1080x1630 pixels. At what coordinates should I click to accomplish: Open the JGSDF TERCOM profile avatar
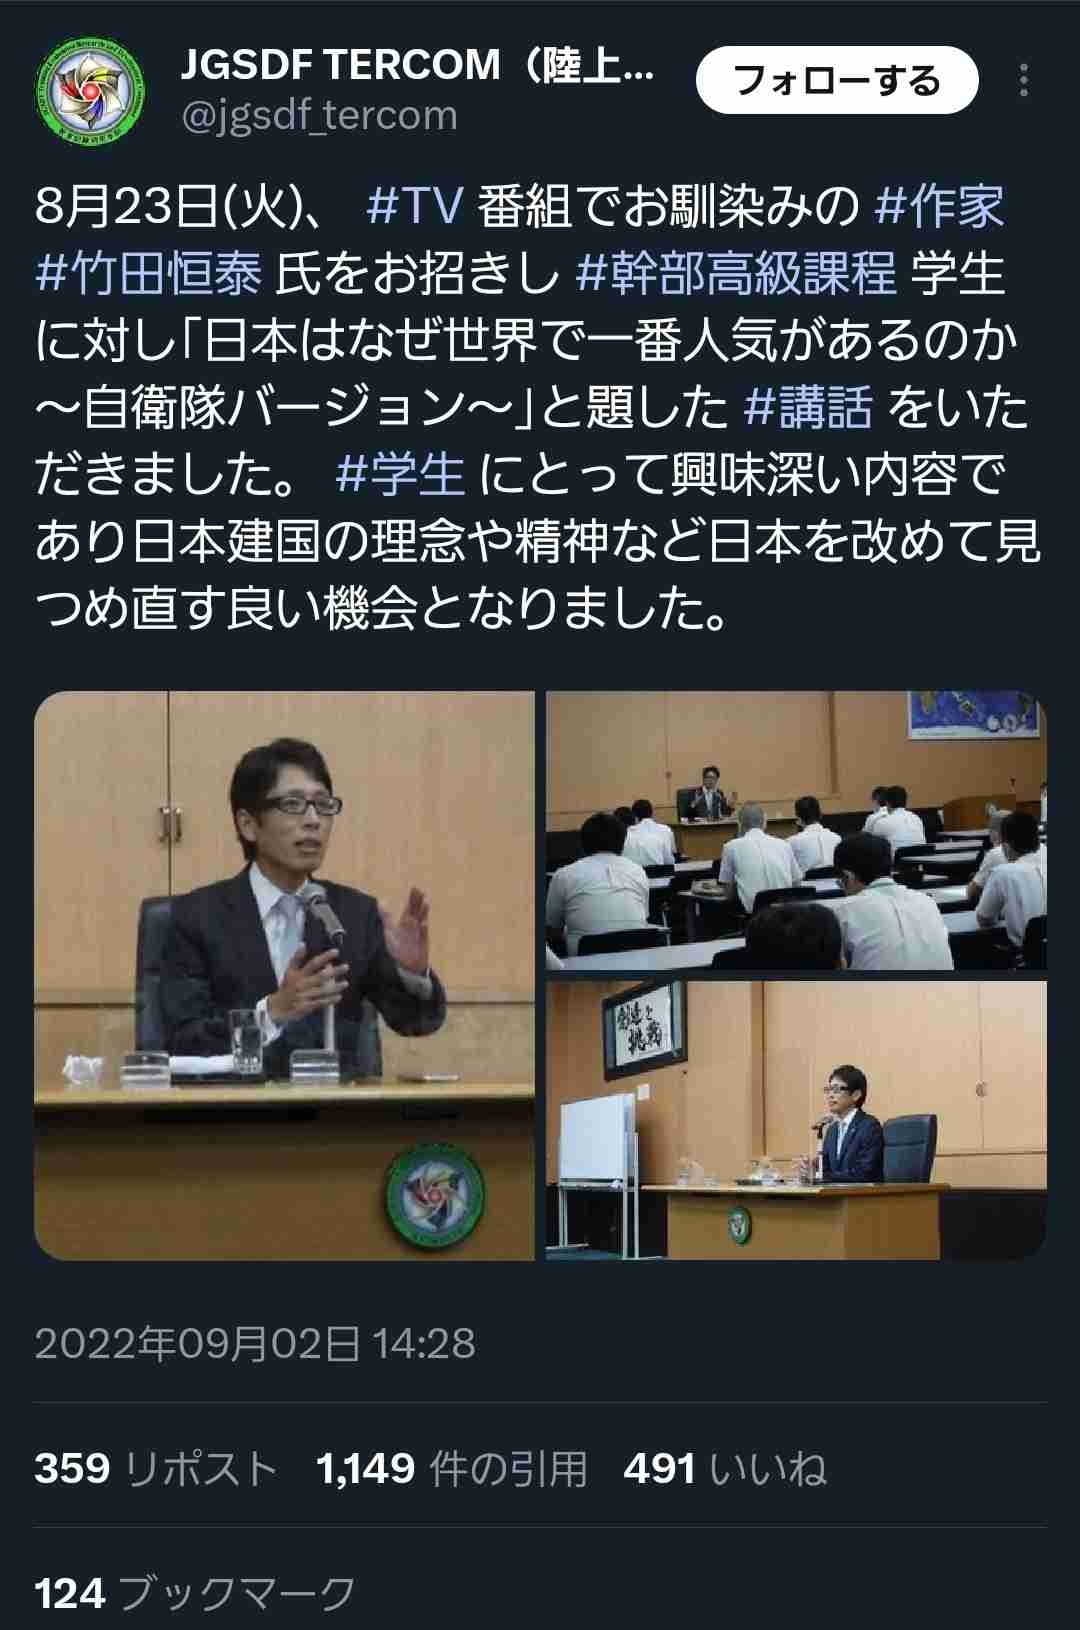[88, 92]
